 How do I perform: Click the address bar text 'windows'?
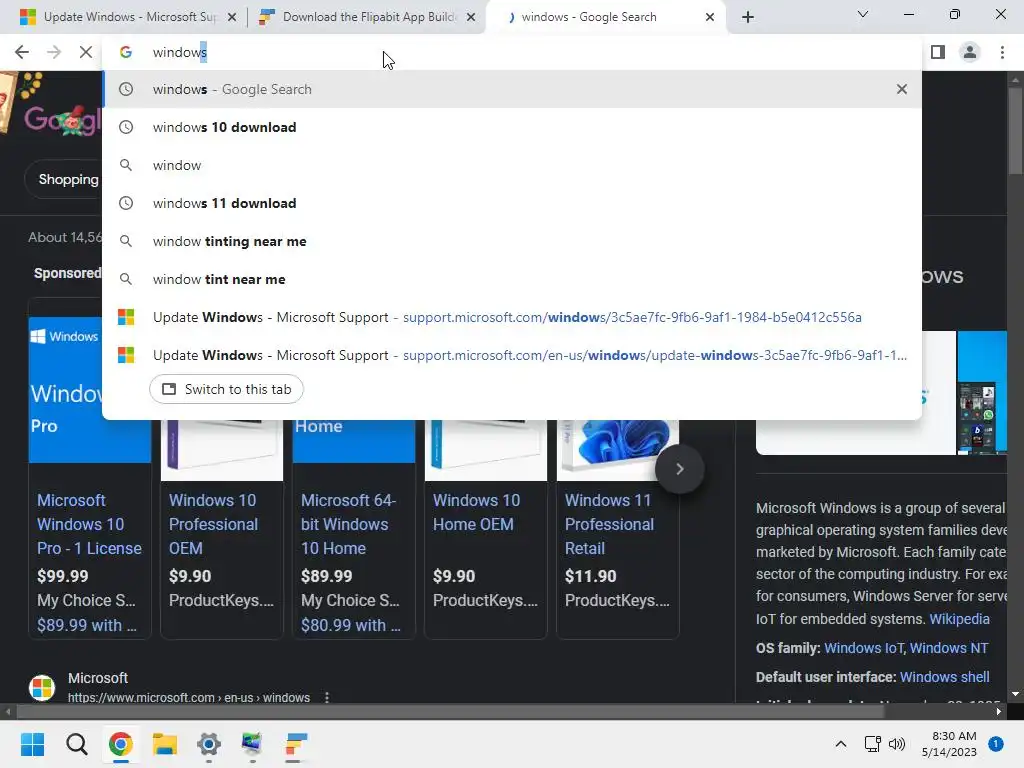click(x=180, y=52)
